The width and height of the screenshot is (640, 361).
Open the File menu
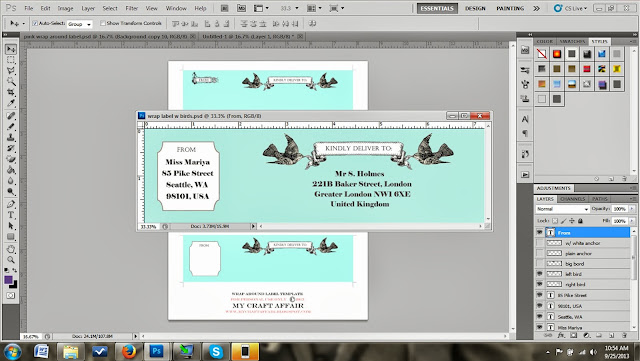[x=29, y=8]
